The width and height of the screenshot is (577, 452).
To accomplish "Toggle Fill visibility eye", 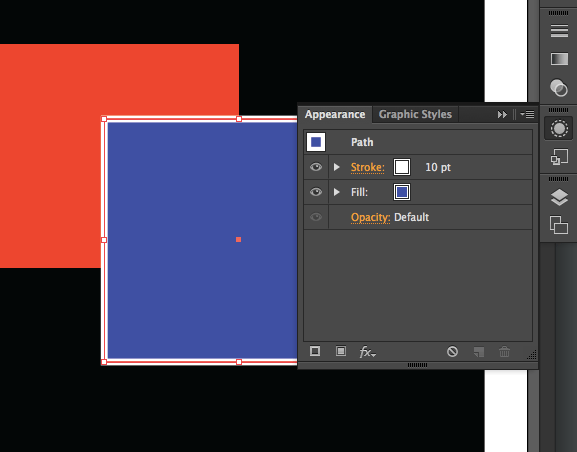I will (x=316, y=192).
